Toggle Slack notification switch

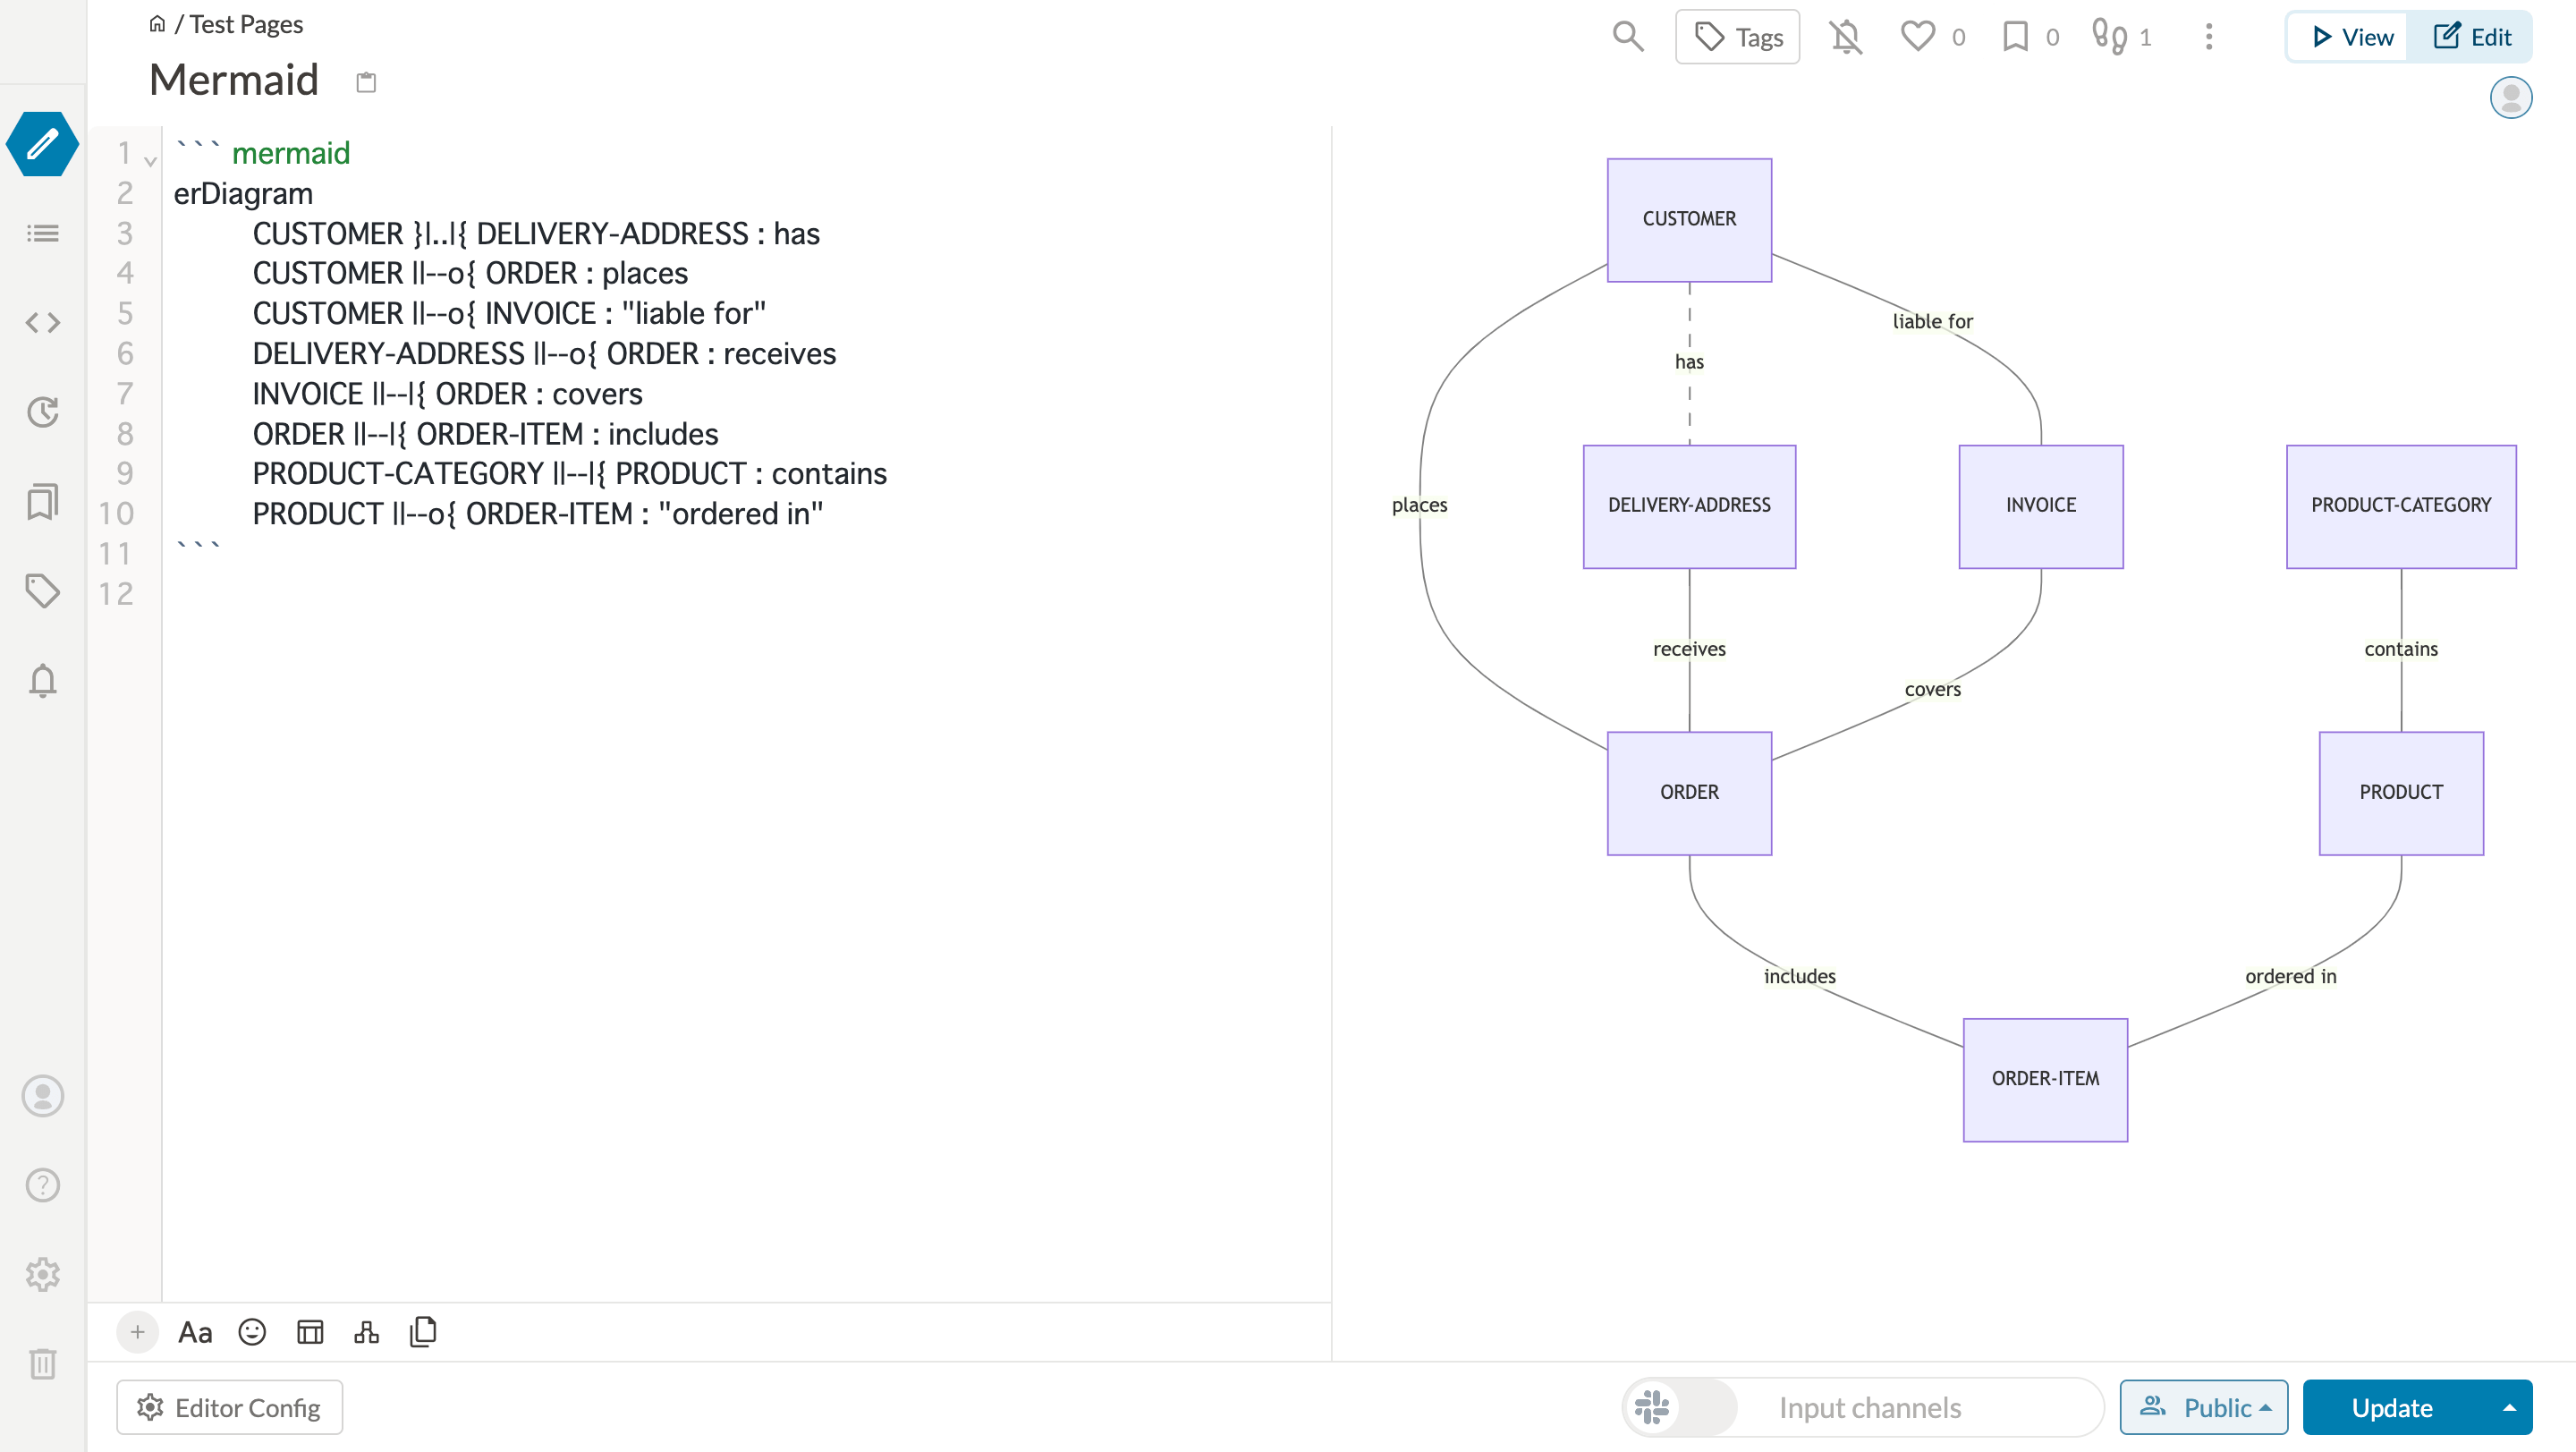coord(1680,1407)
